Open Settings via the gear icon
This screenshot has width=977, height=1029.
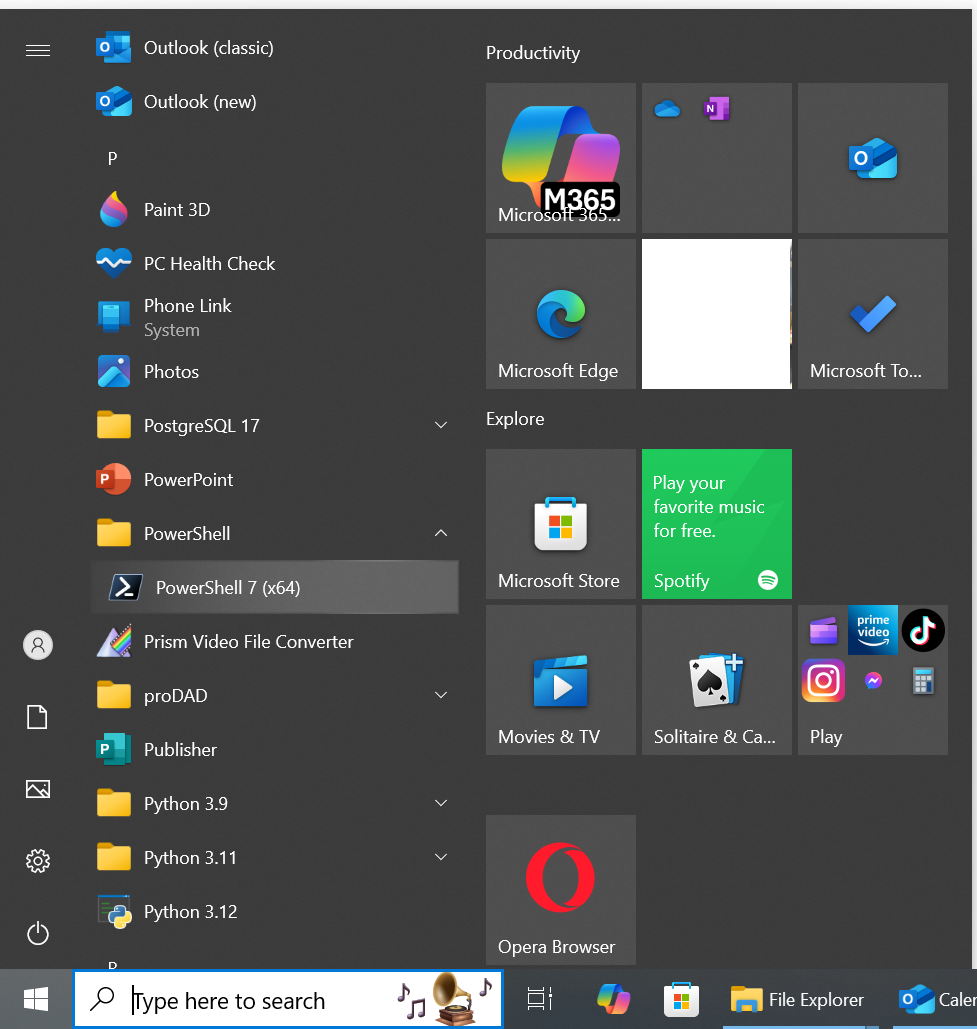[37, 860]
